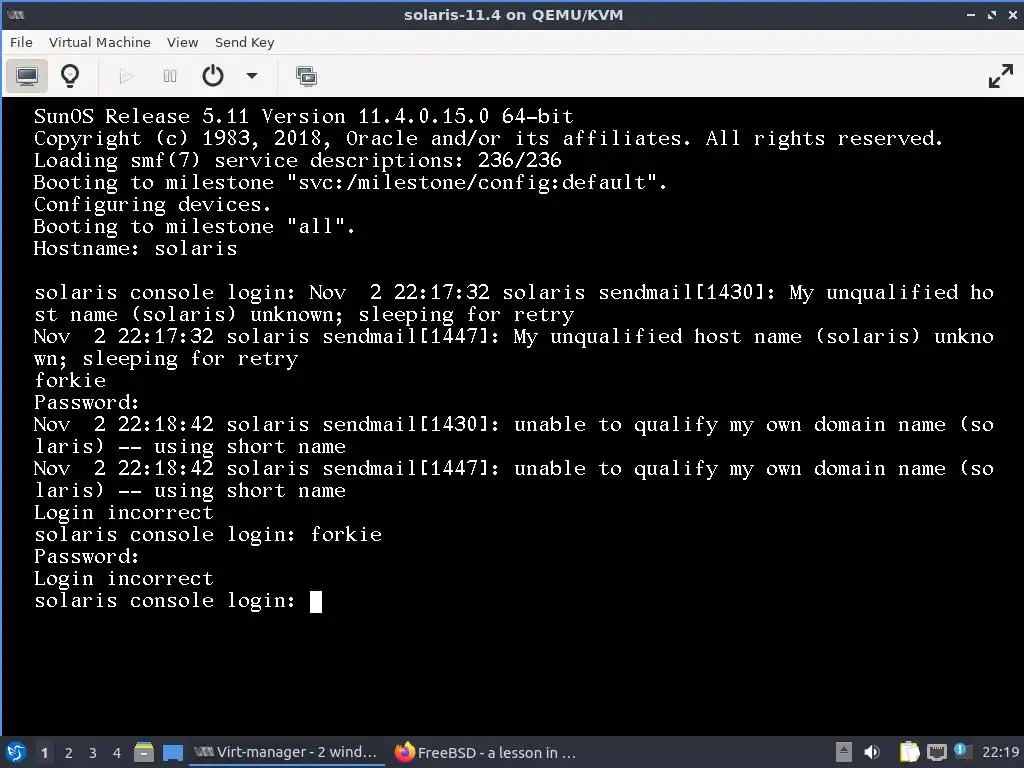Open the update notification tray icon
This screenshot has height=768, width=1024.
[960, 750]
